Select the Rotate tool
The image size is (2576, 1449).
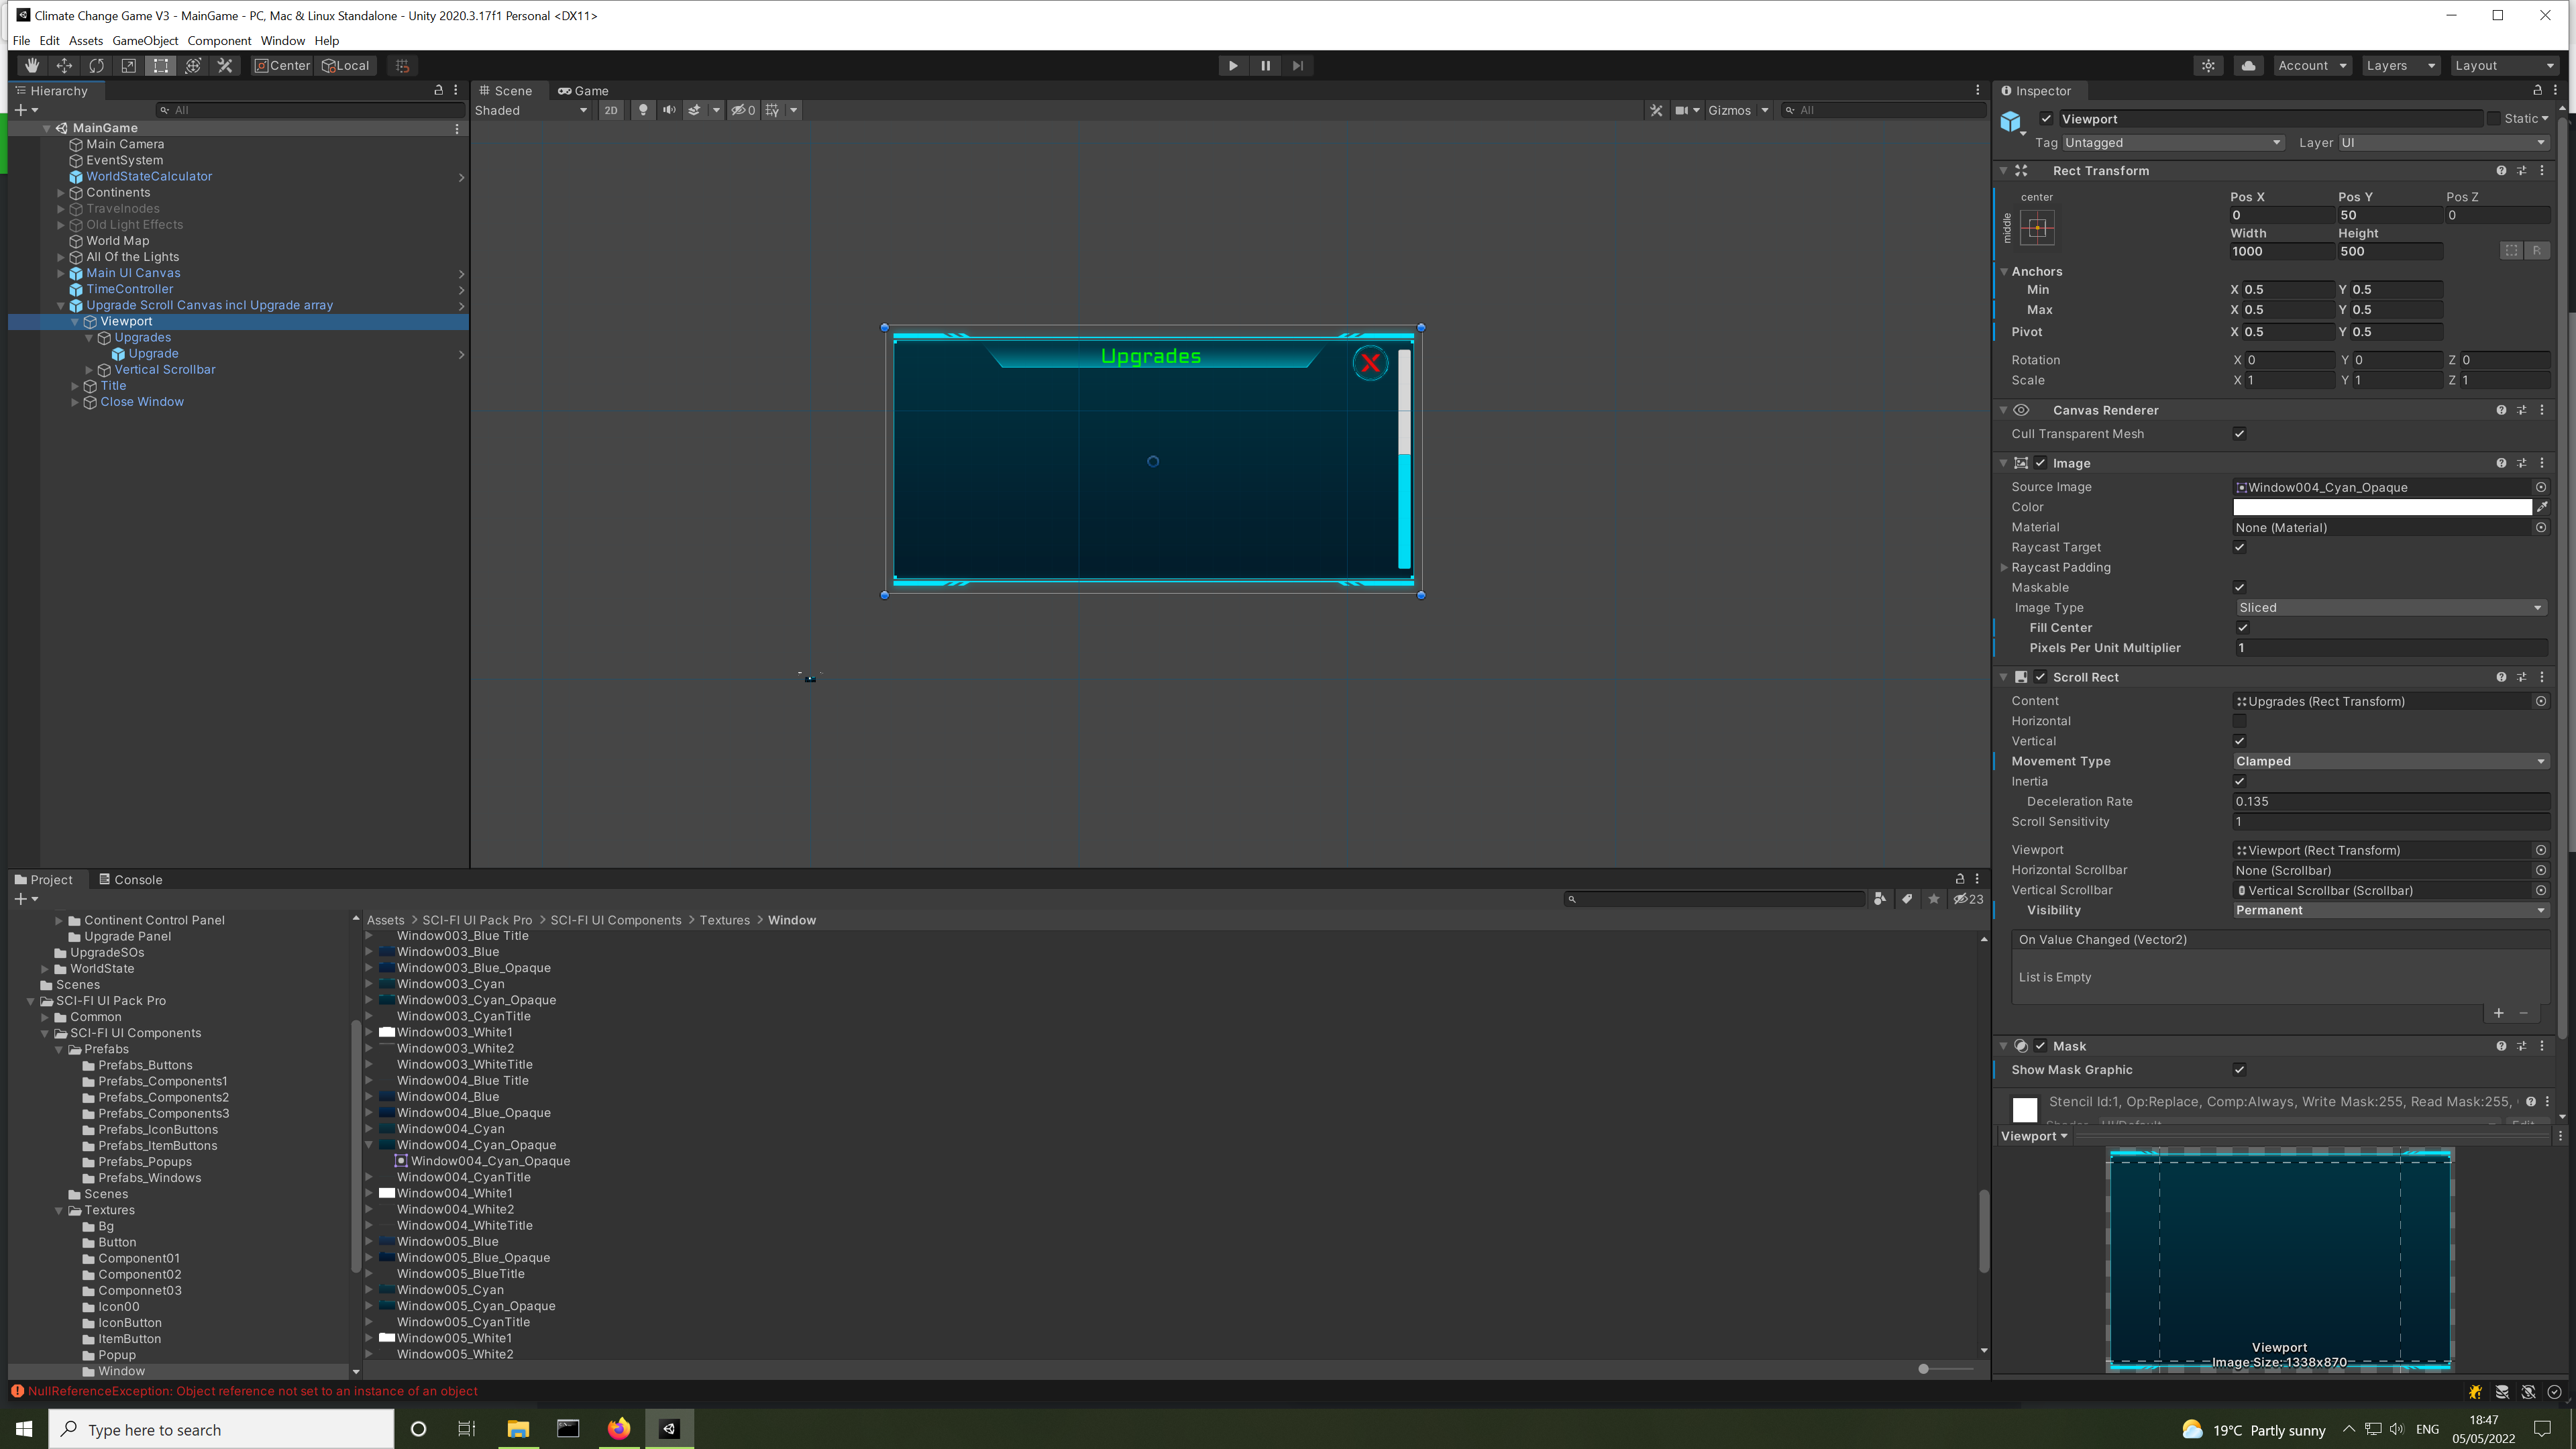click(x=97, y=65)
